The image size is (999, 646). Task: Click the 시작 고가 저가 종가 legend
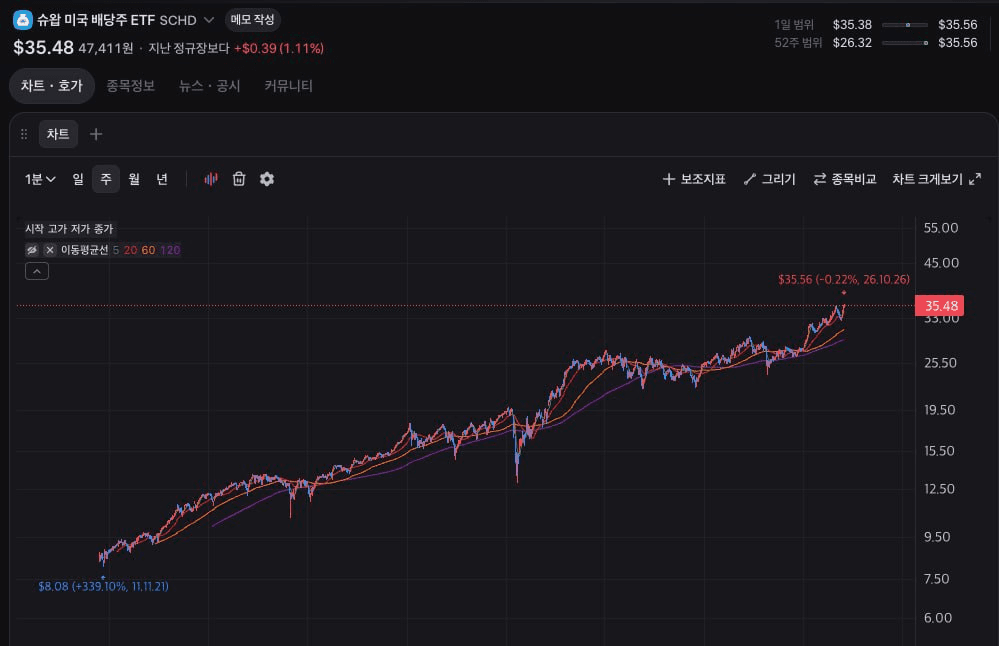pyautogui.click(x=69, y=229)
